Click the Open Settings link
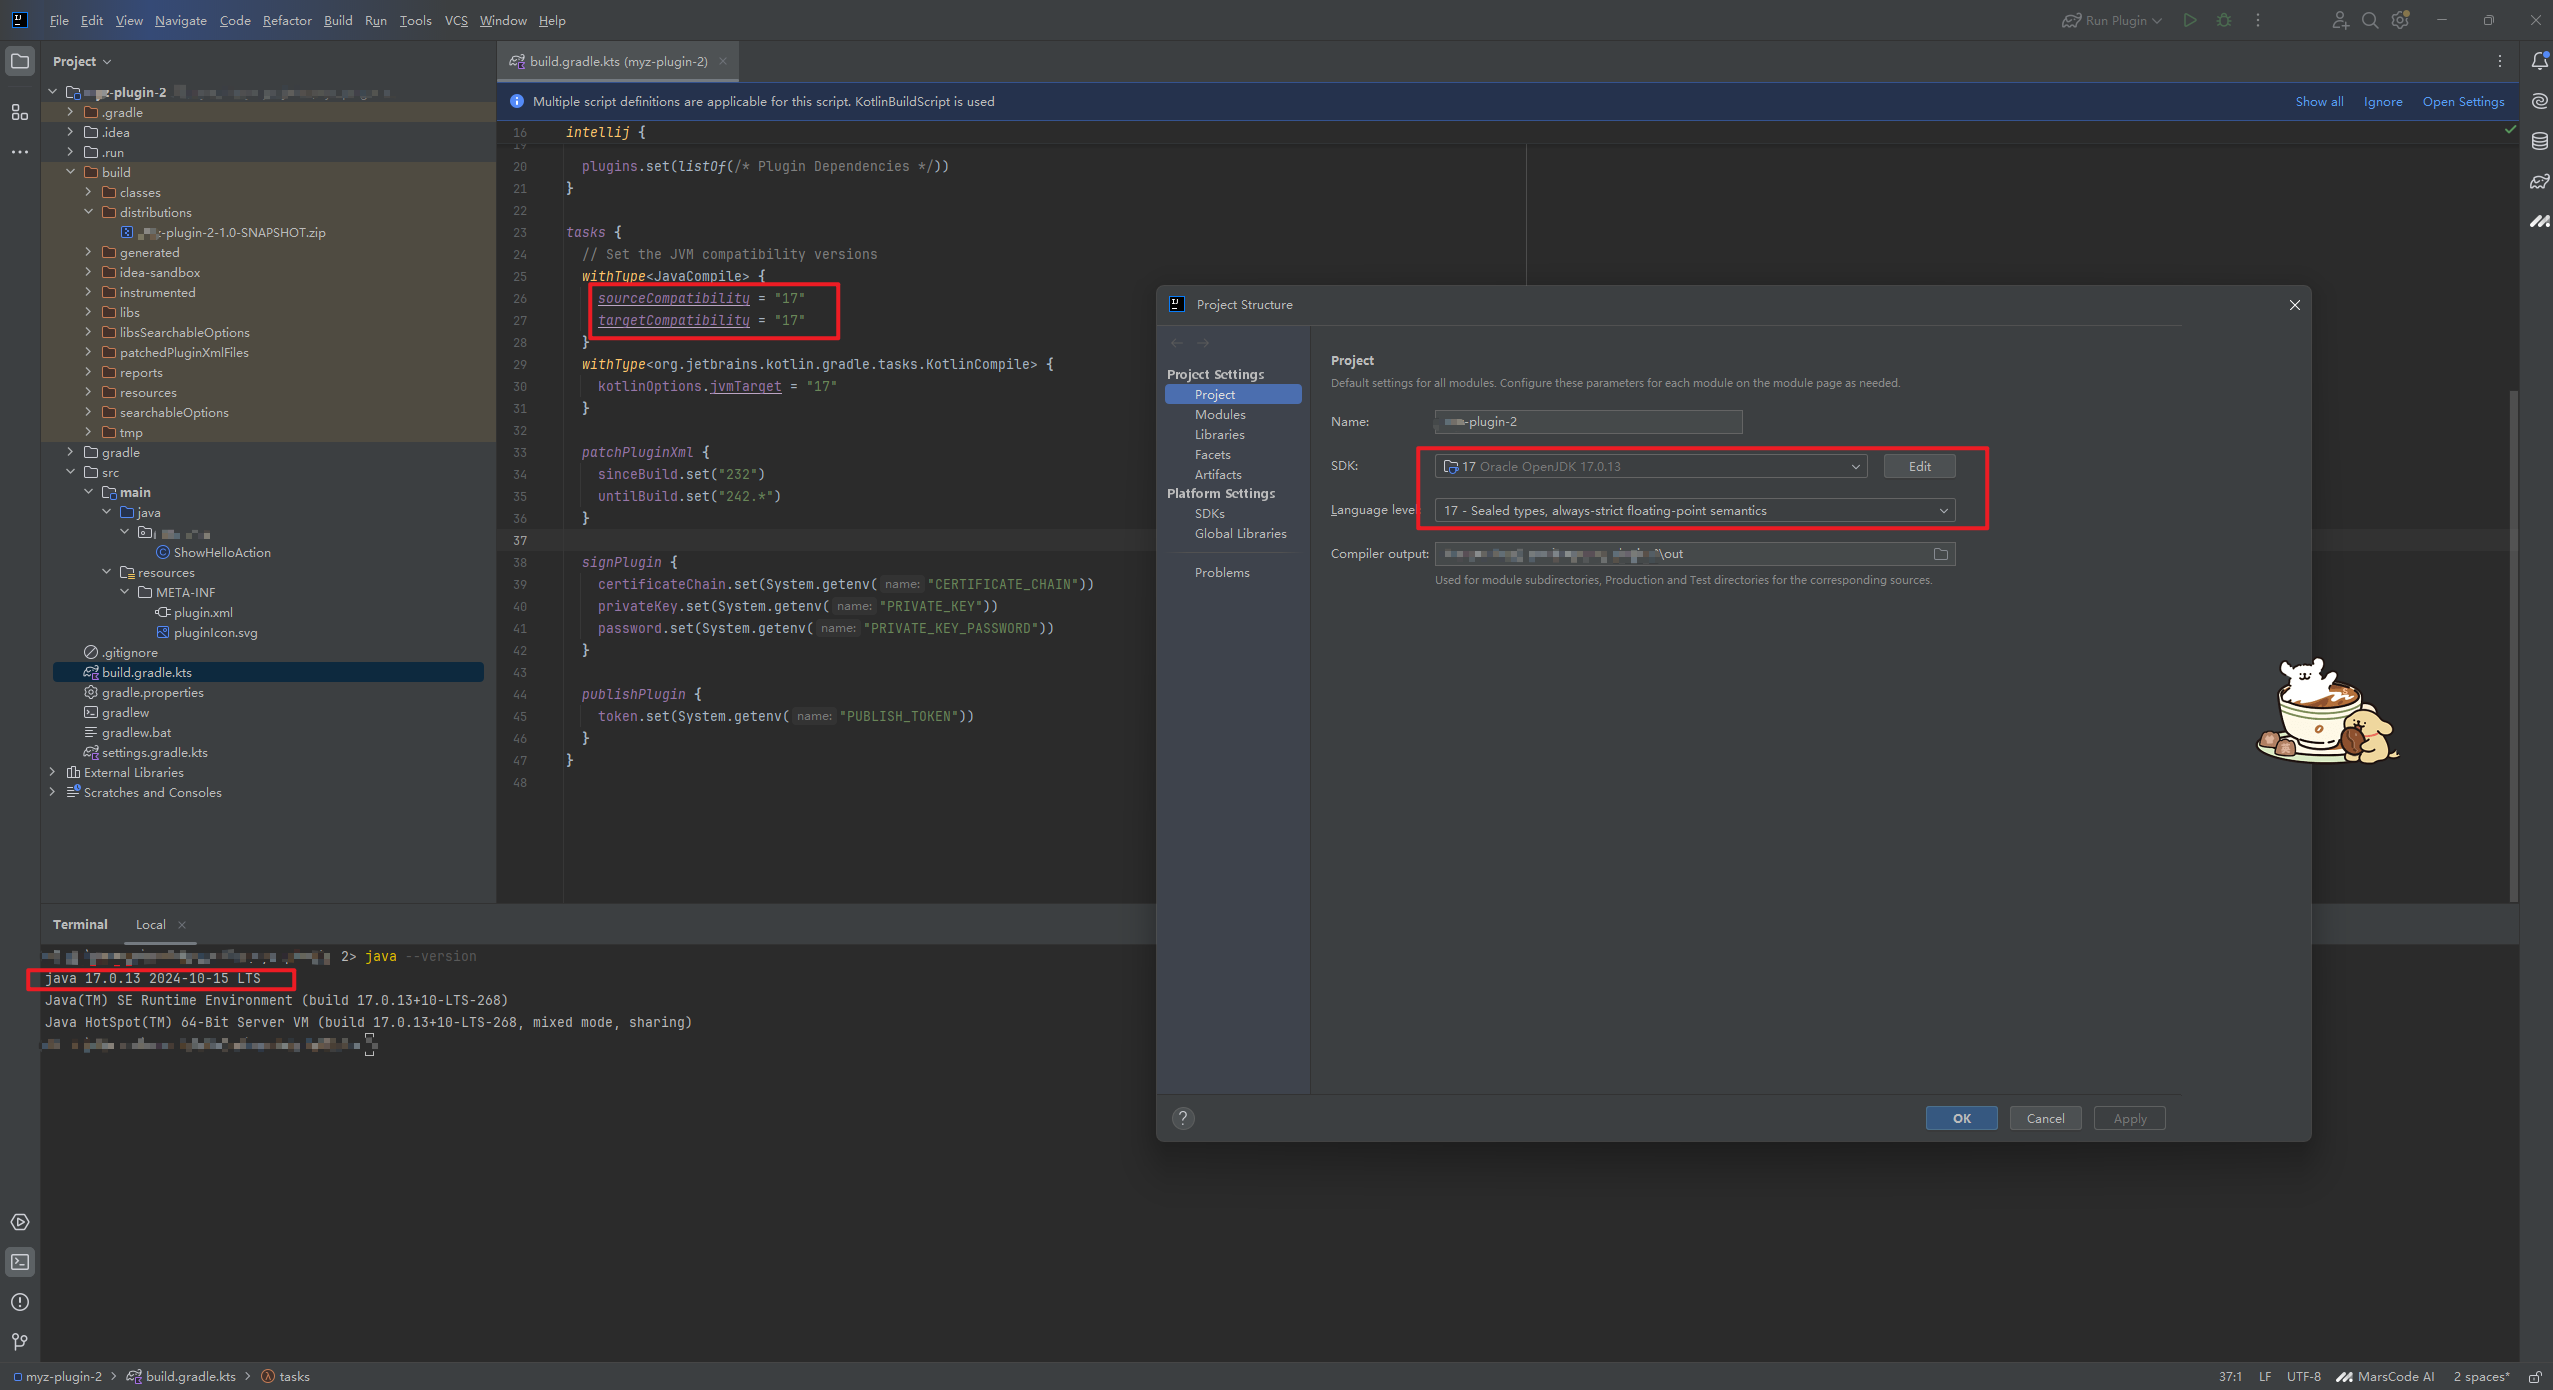This screenshot has width=2553, height=1390. (2463, 101)
